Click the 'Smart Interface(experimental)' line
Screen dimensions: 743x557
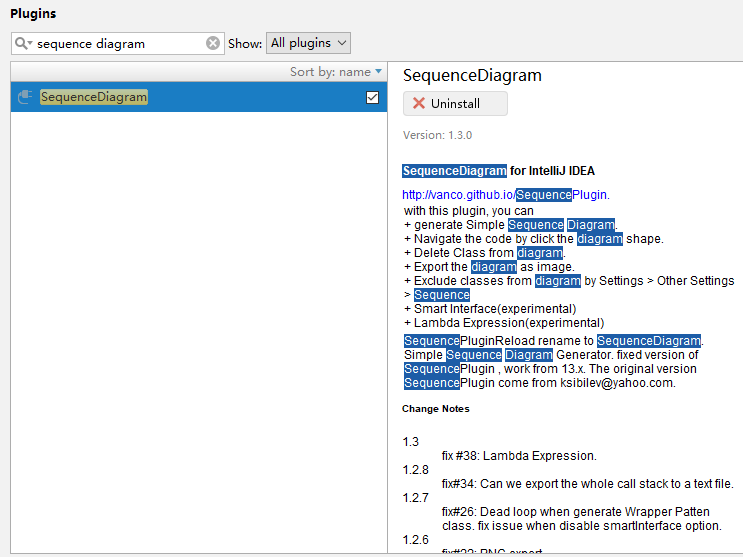(490, 309)
